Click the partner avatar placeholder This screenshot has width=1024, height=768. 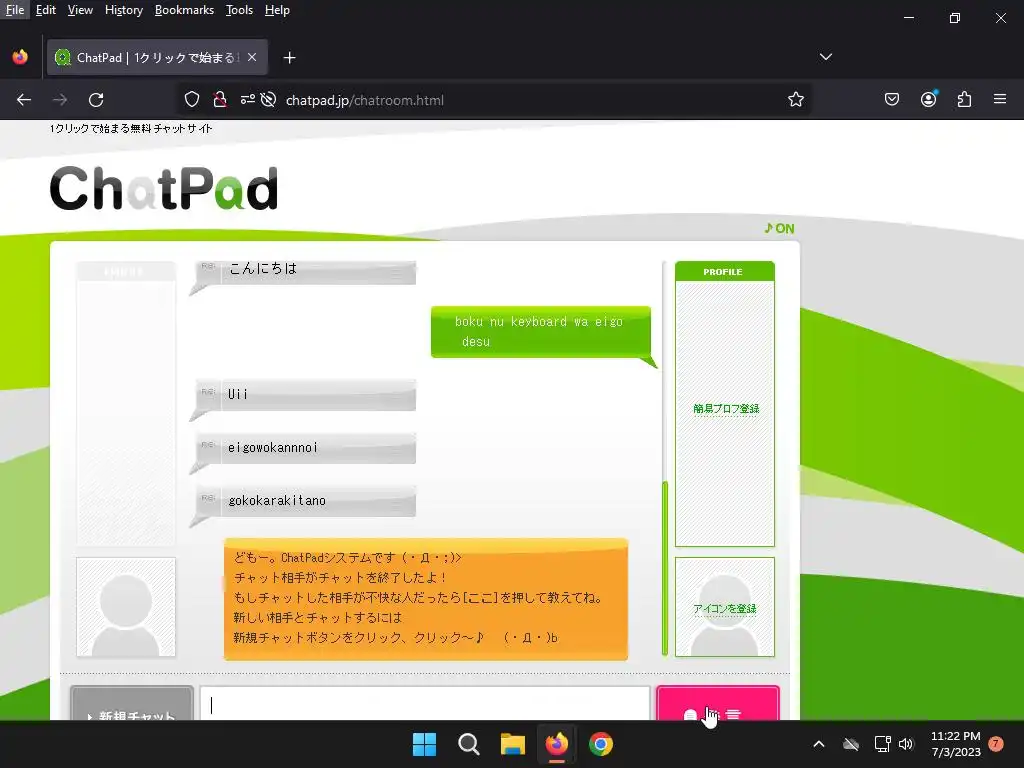pos(126,607)
